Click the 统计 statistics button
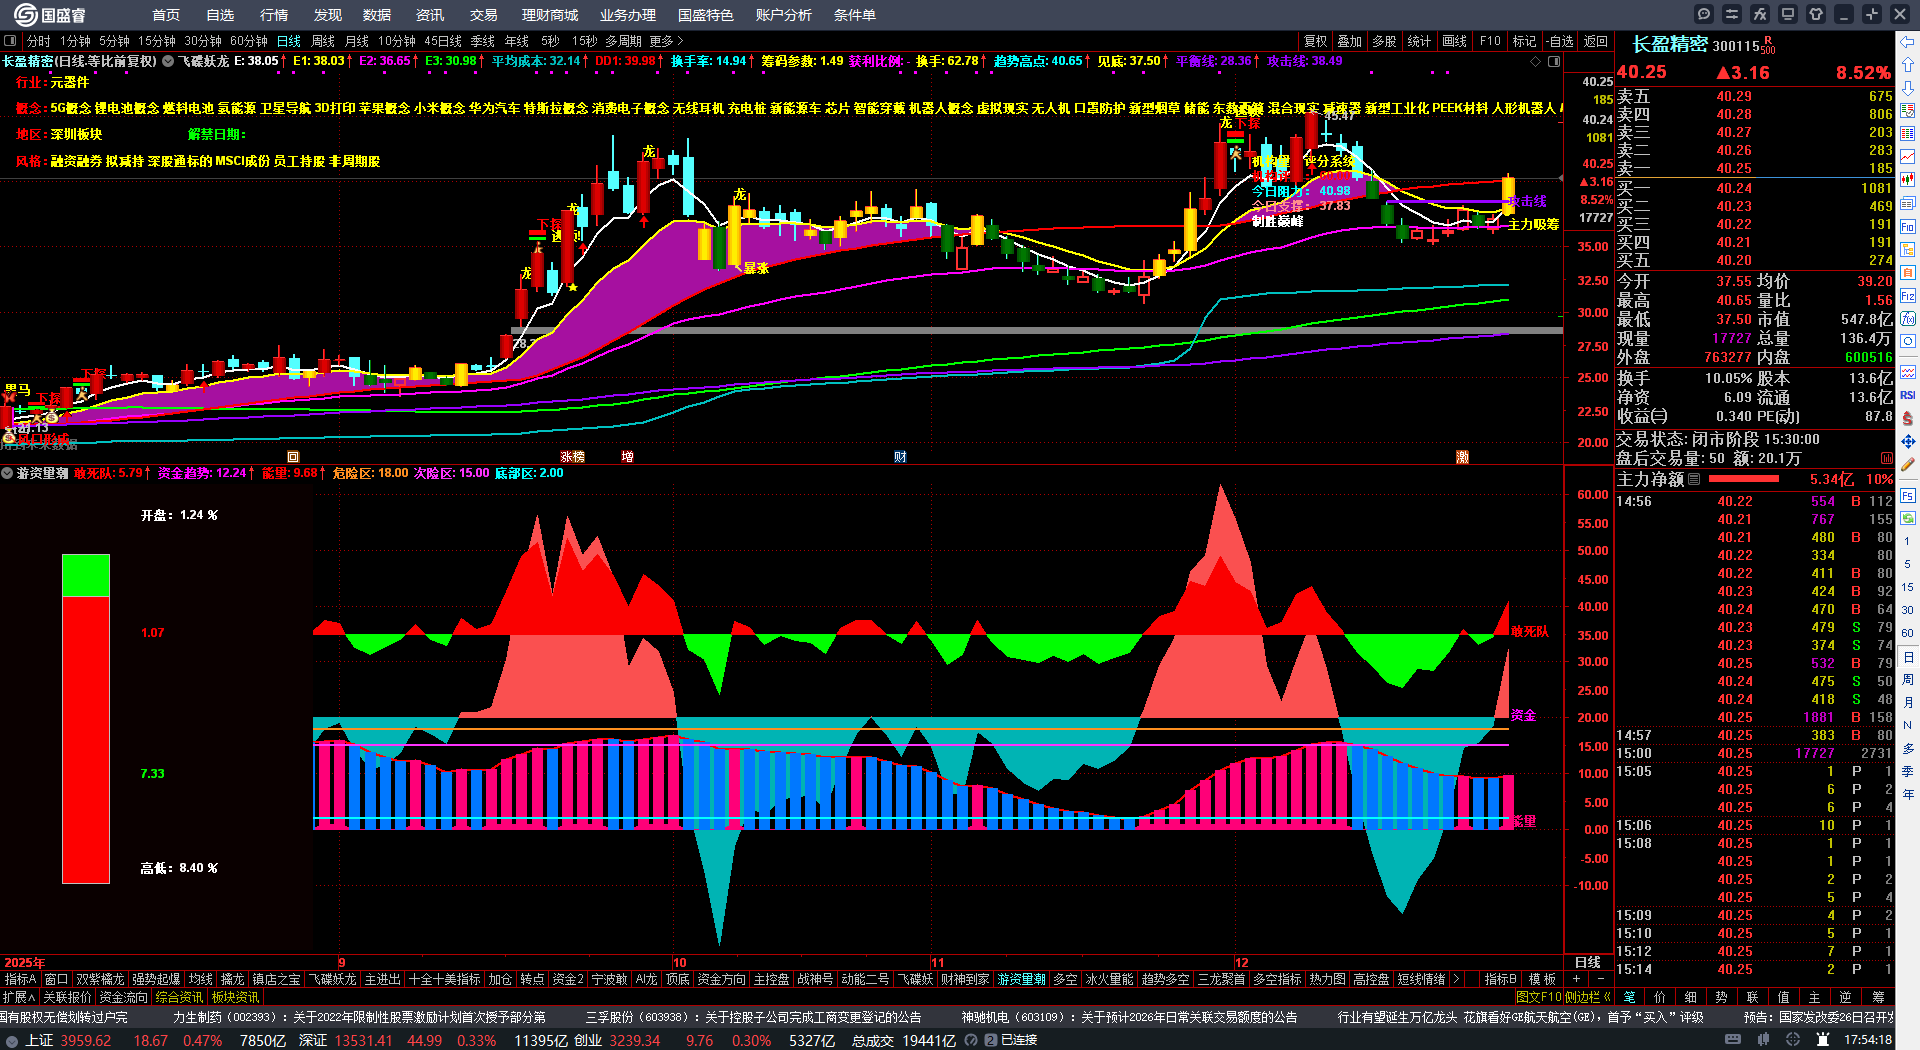The width and height of the screenshot is (1920, 1050). pyautogui.click(x=1419, y=41)
